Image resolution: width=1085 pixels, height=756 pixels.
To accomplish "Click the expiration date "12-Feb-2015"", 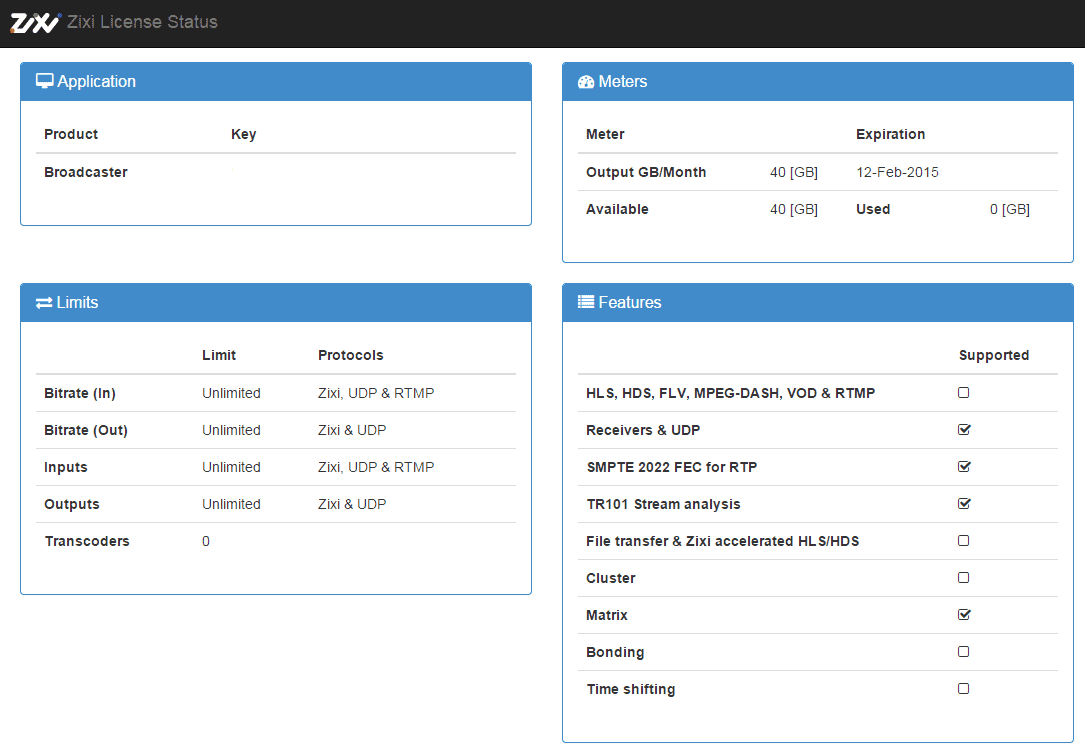I will 897,172.
